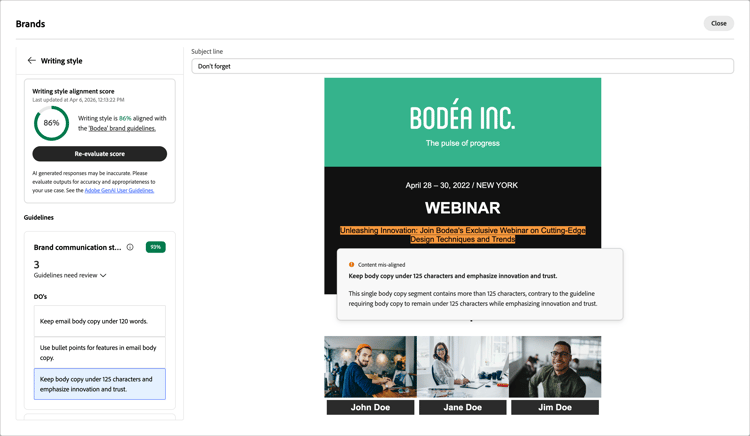
Task: Open the Adobe GenAI User Guidelines link
Action: [119, 190]
